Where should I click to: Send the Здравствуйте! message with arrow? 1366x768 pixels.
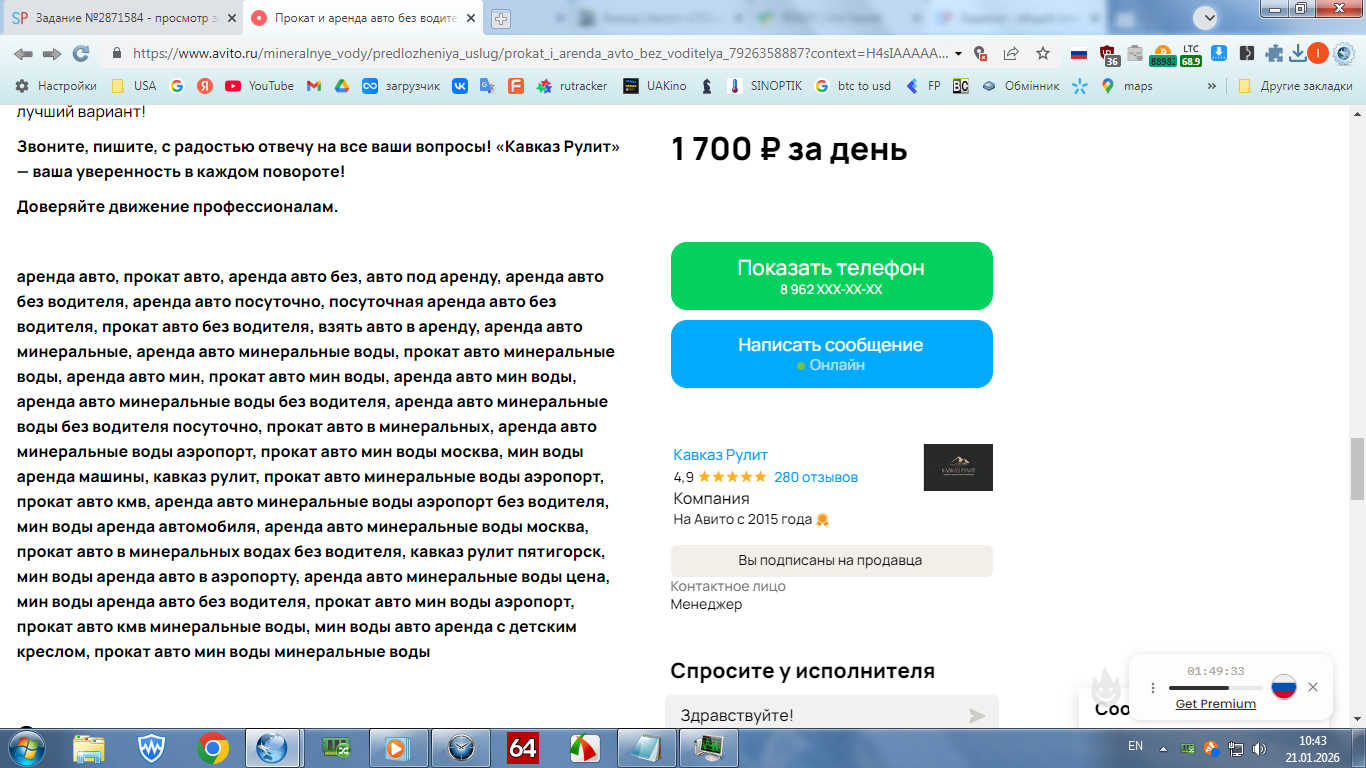pos(977,715)
